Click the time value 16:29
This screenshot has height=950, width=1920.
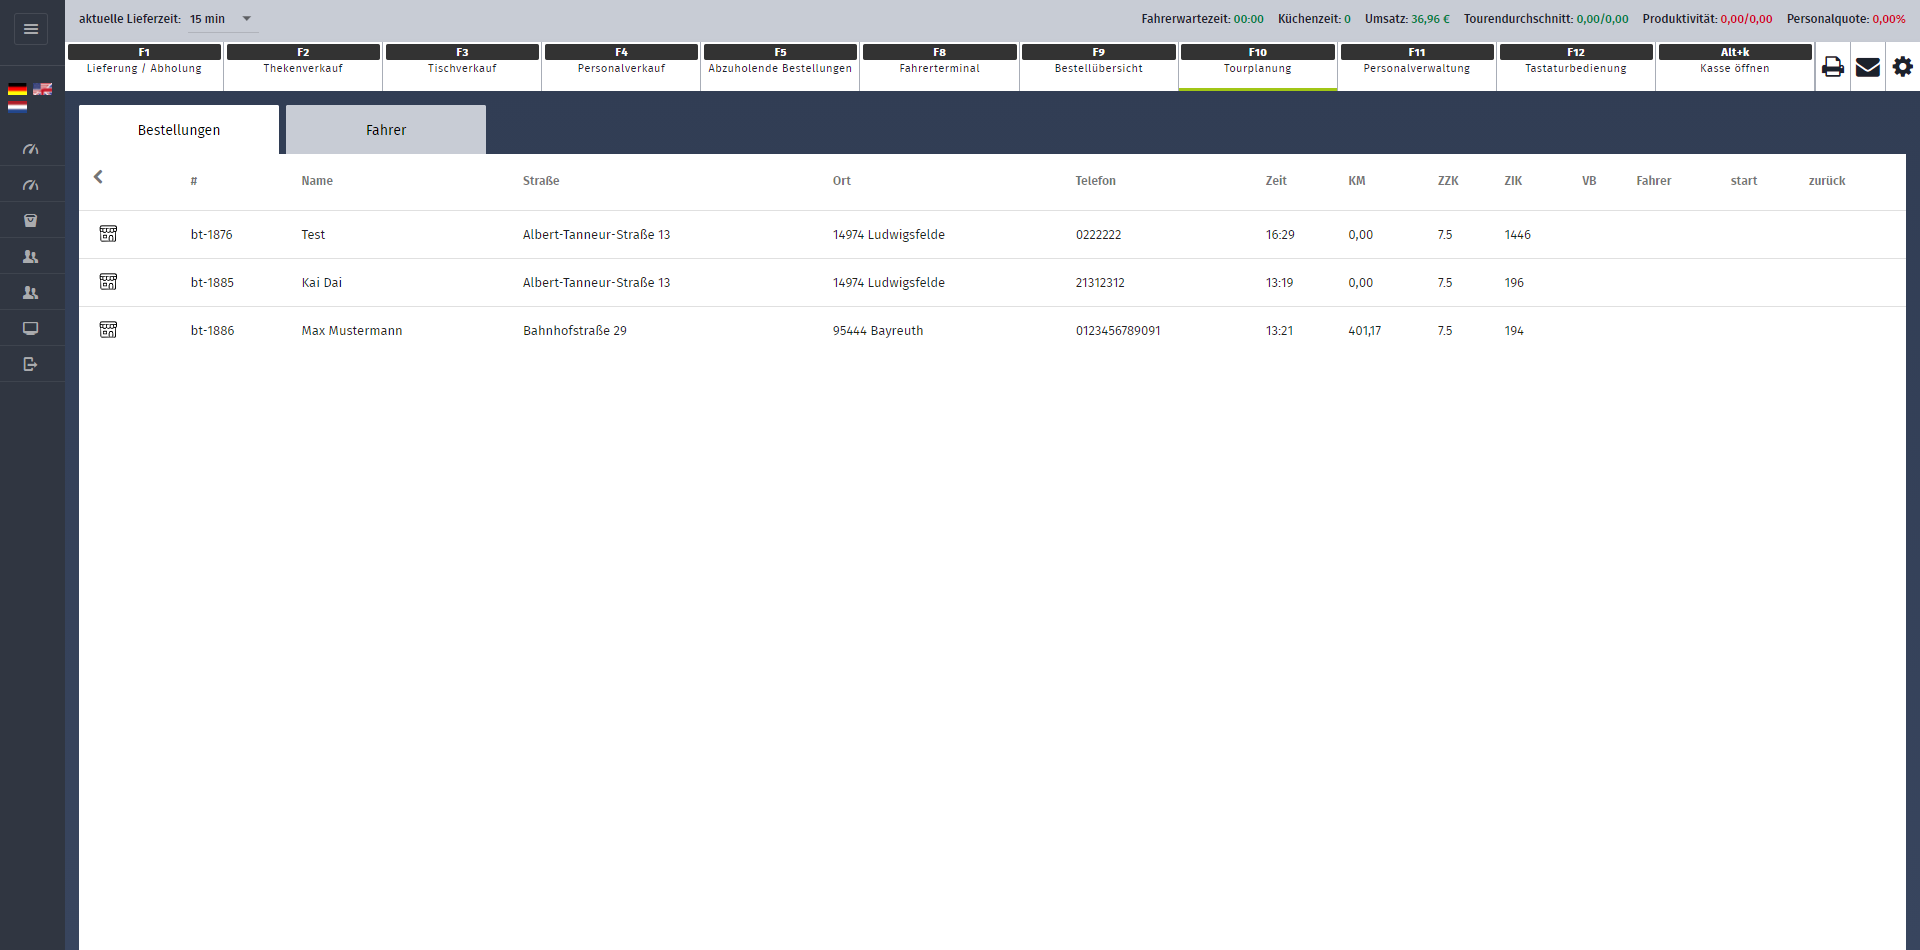coord(1279,235)
